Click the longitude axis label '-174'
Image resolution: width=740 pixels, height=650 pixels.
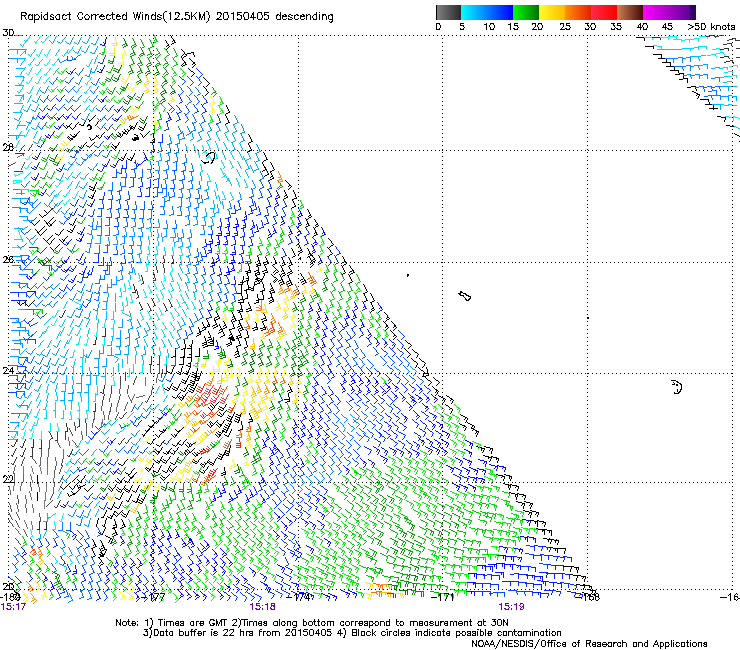[x=299, y=597]
